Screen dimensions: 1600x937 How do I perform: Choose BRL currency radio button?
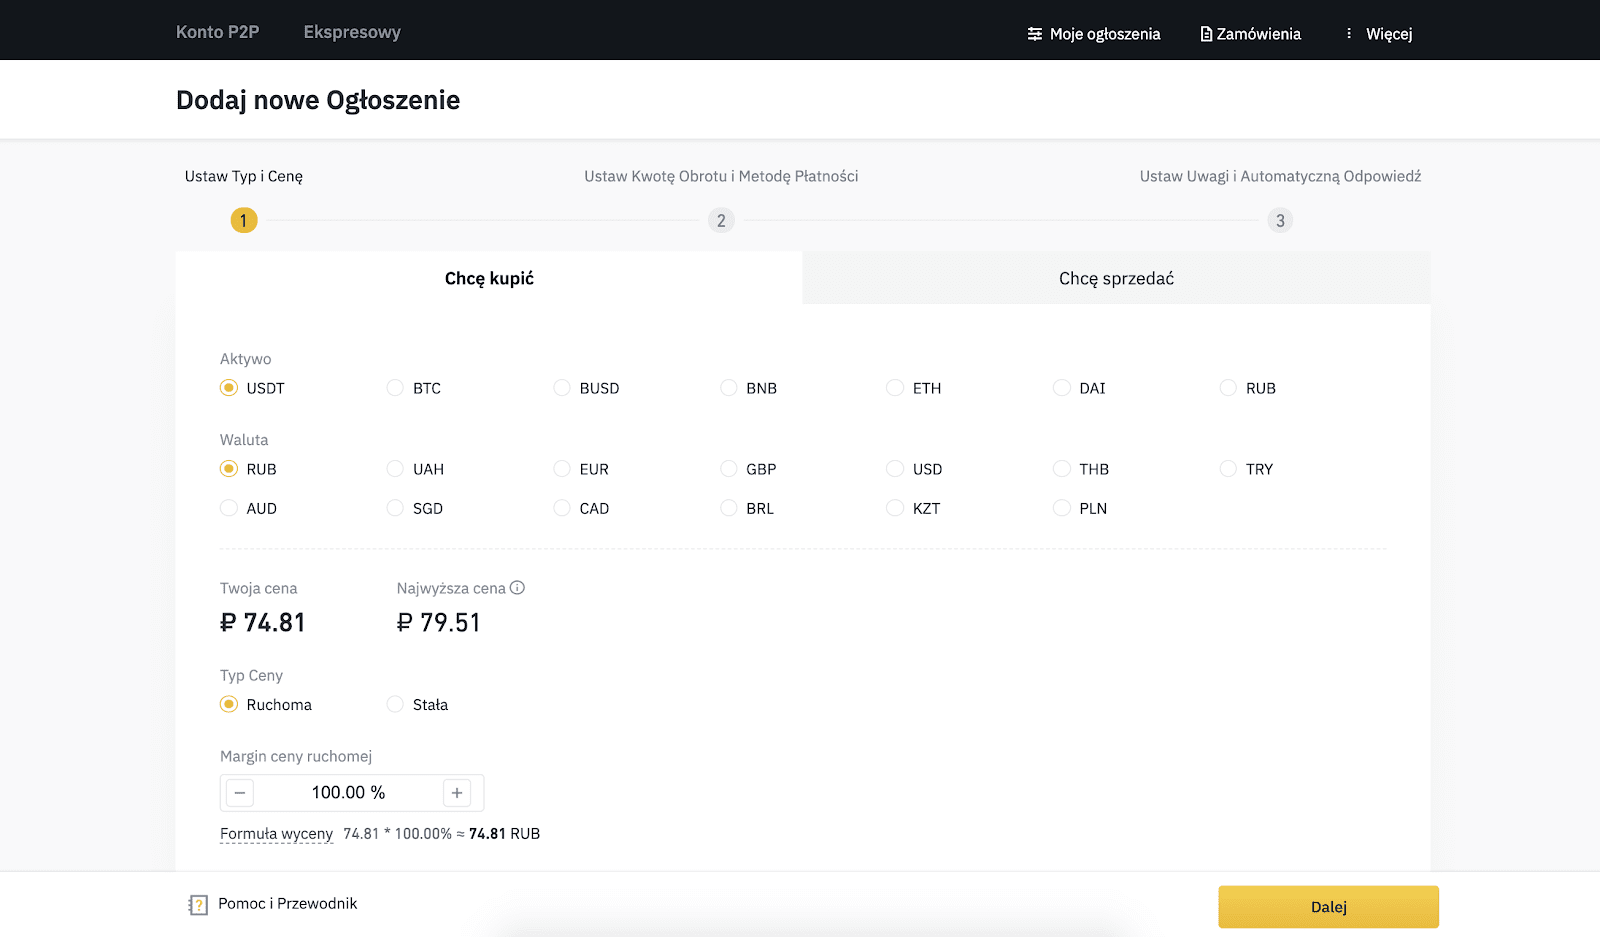[x=729, y=508]
